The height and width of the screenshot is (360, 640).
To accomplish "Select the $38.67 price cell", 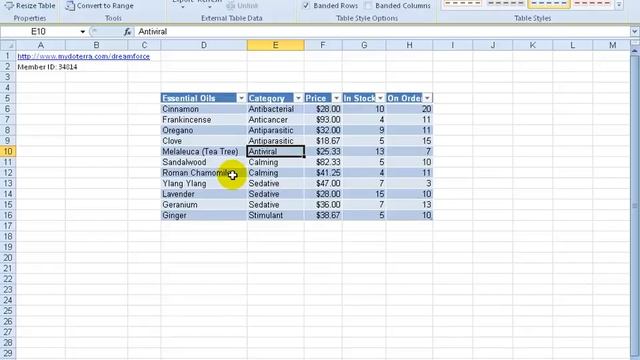I will coord(323,215).
